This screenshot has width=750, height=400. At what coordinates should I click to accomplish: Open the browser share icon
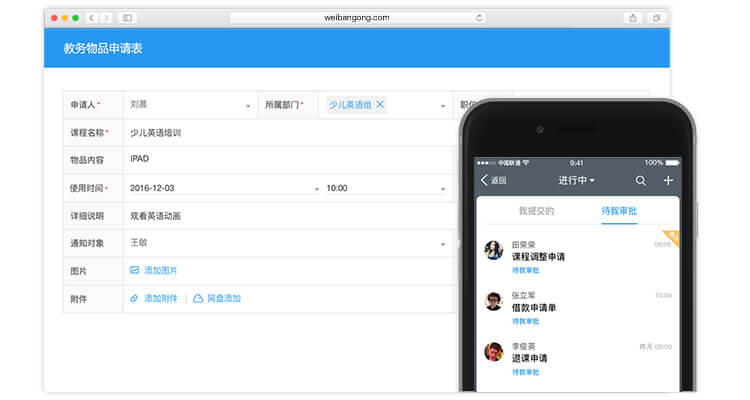633,18
